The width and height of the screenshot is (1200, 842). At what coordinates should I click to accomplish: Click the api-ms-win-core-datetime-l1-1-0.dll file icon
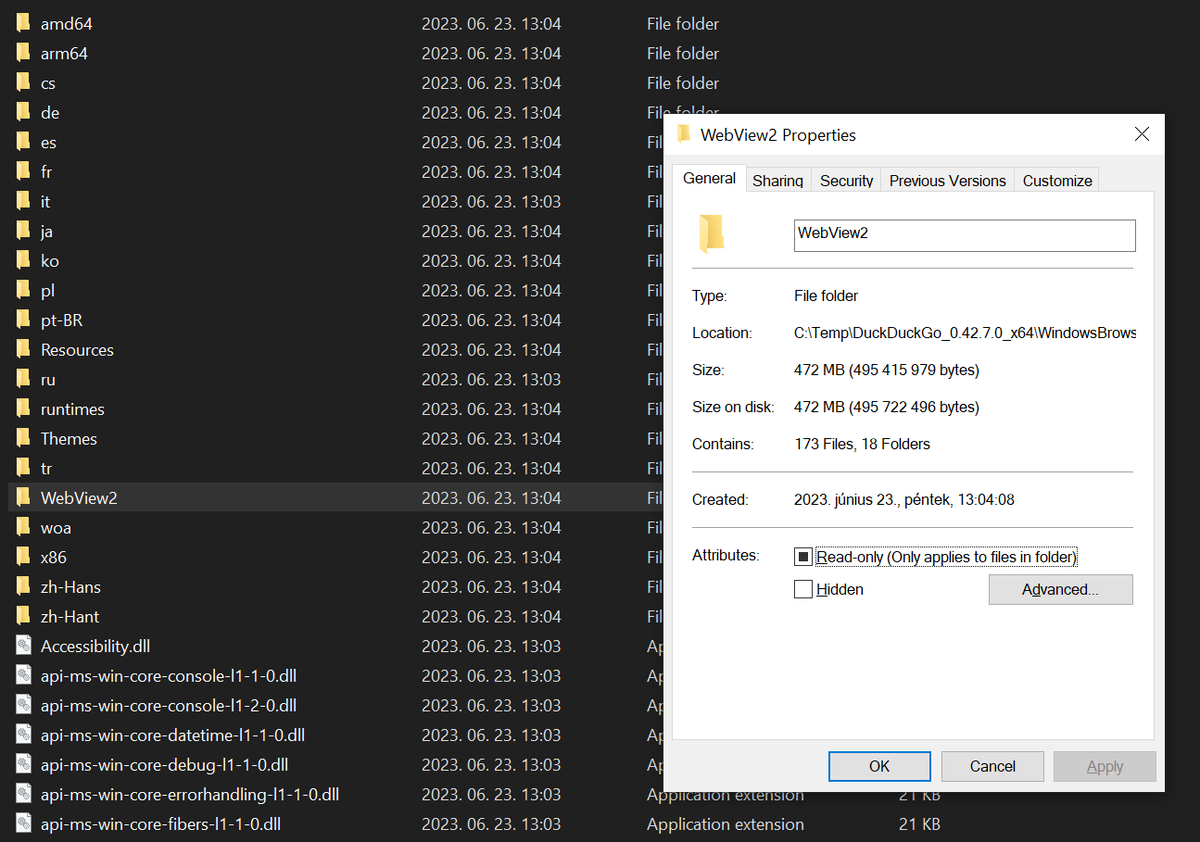(24, 735)
